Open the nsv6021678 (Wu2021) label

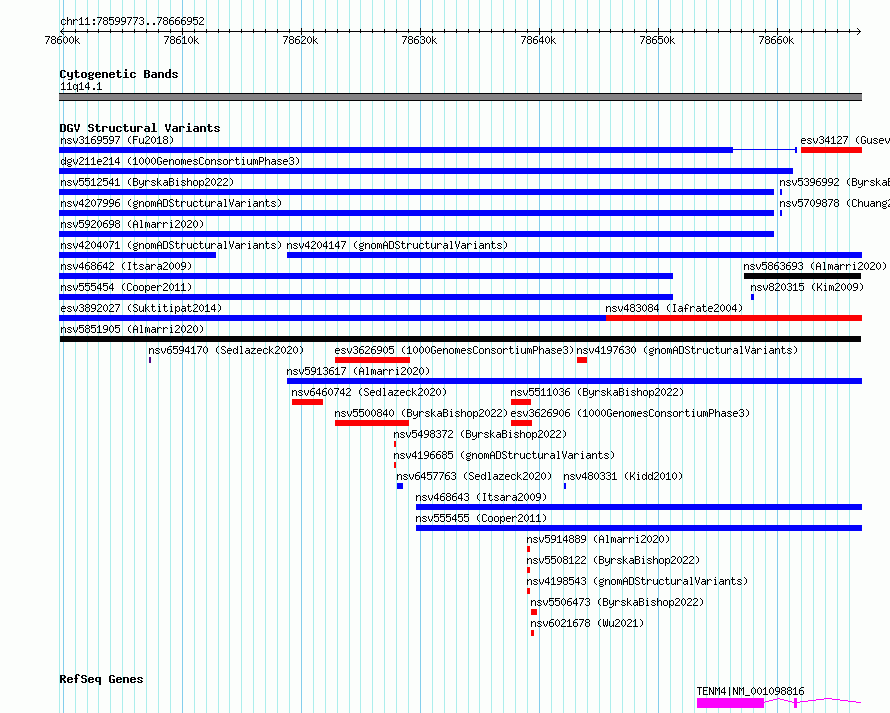click(x=587, y=623)
